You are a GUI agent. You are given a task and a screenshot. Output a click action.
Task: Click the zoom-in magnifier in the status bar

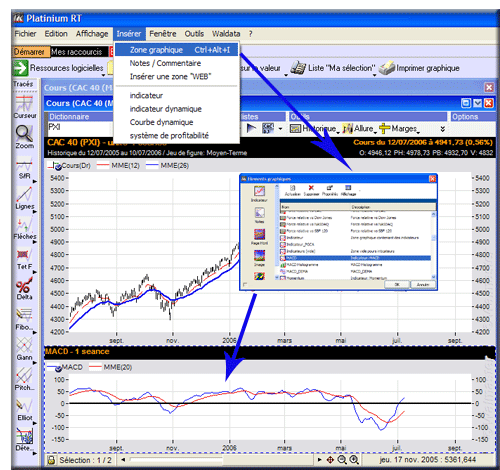point(354,460)
